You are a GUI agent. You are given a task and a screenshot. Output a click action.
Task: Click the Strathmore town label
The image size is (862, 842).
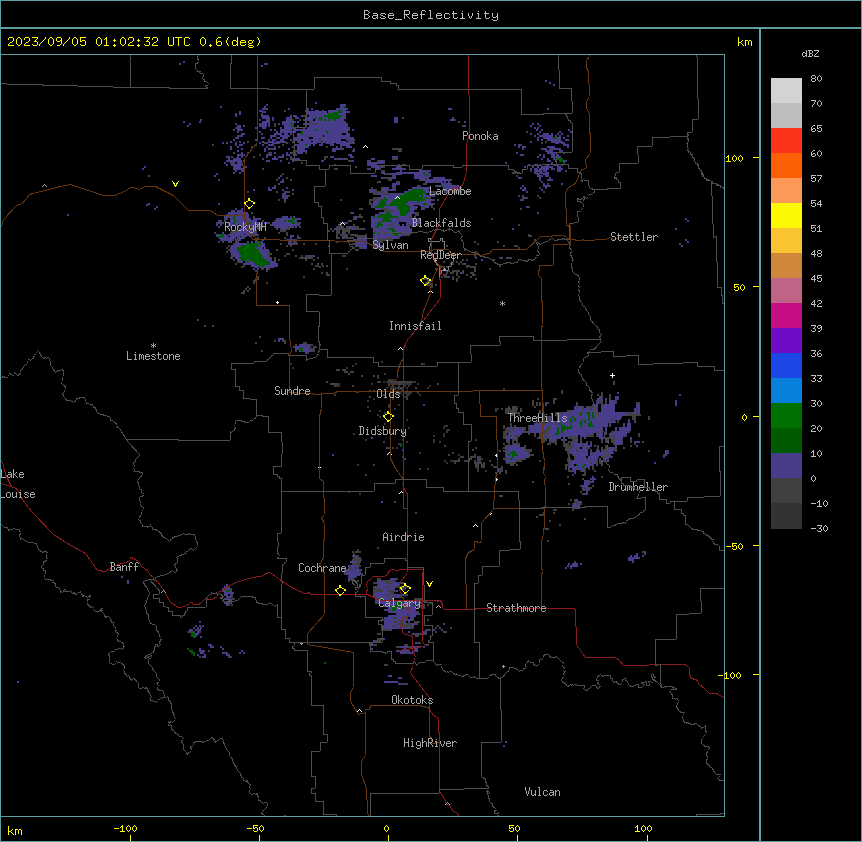coord(516,608)
